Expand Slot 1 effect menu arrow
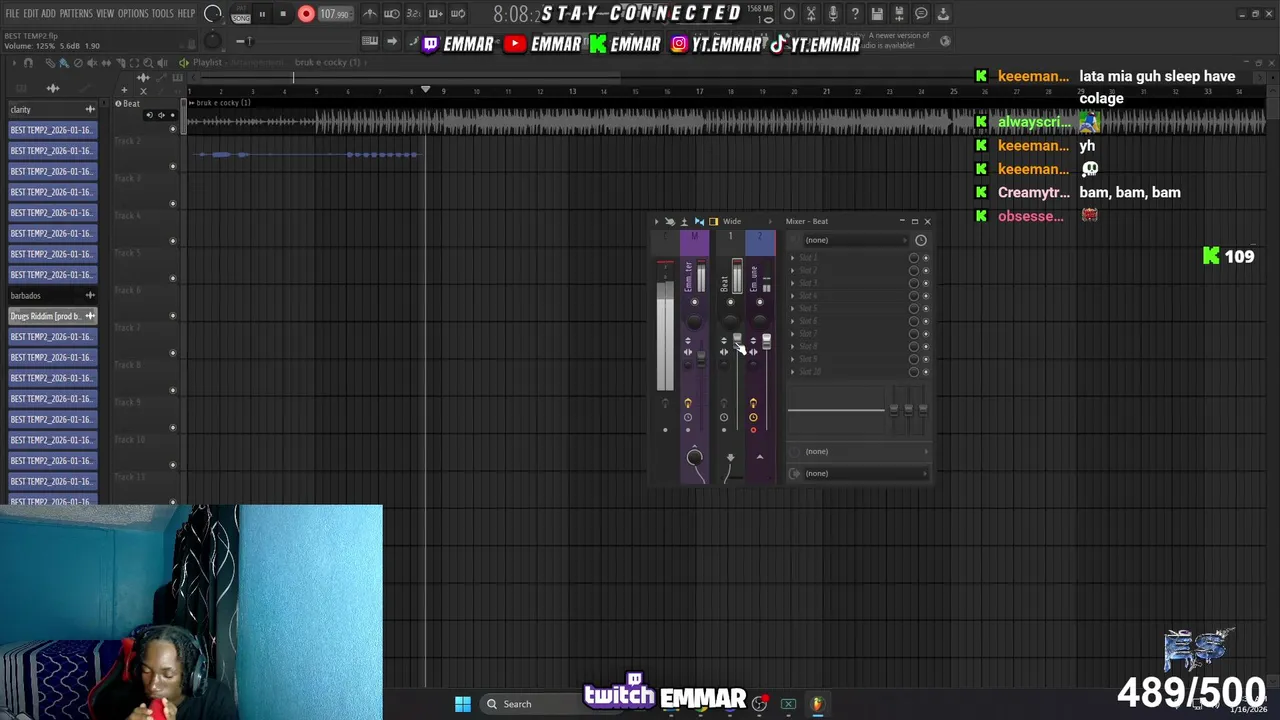Screen dimensions: 1280x720 793,258
